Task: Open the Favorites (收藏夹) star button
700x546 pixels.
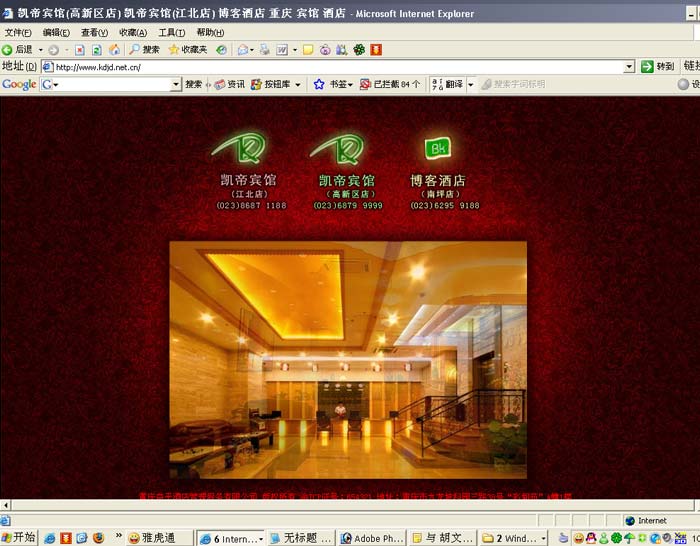Action: (187, 49)
